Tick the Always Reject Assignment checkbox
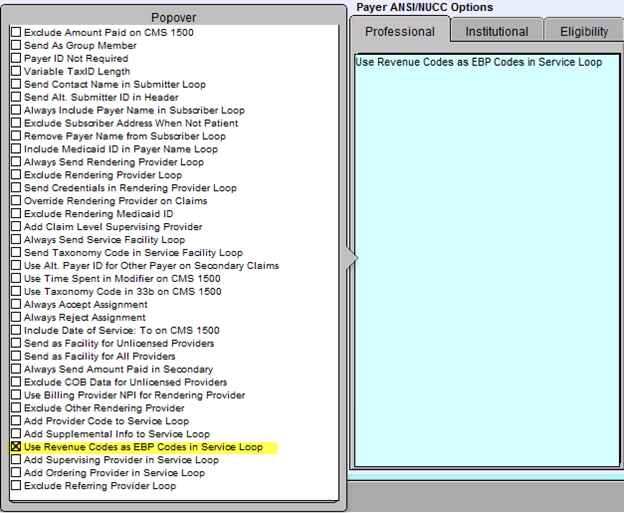This screenshot has width=624, height=513. pos(16,317)
